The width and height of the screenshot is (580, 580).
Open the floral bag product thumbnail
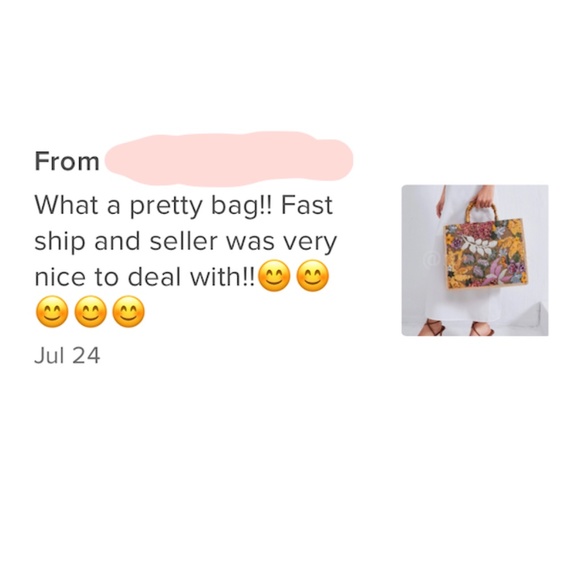pos(475,260)
